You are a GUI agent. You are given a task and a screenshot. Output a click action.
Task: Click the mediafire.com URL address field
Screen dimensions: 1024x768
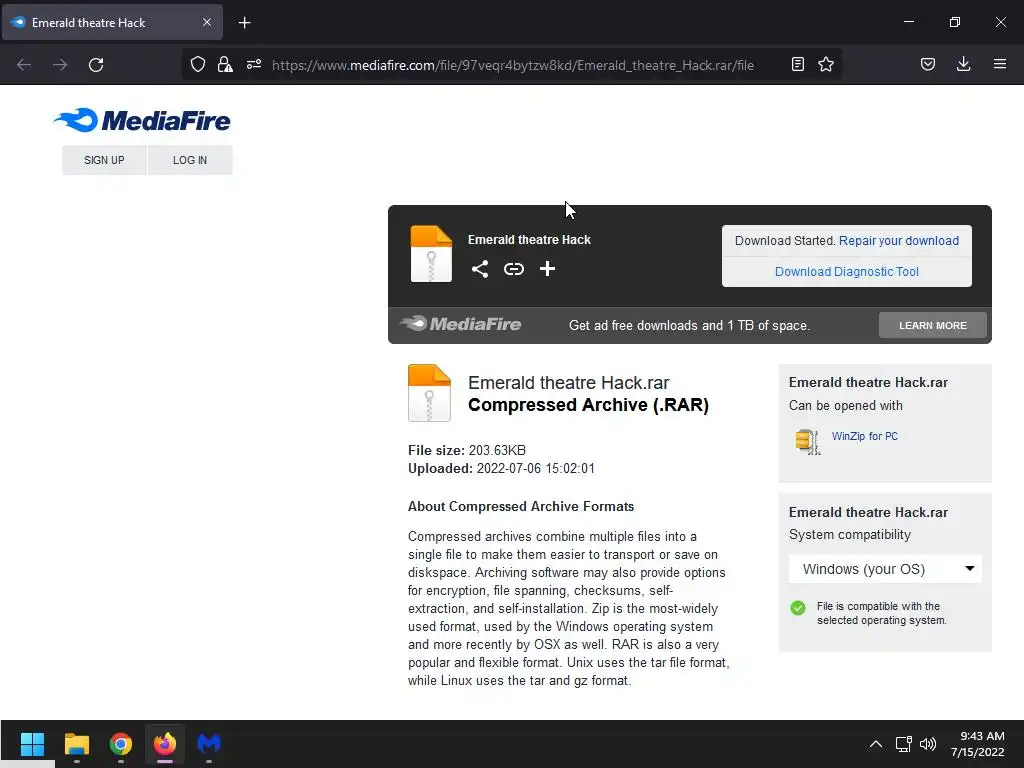tap(513, 65)
